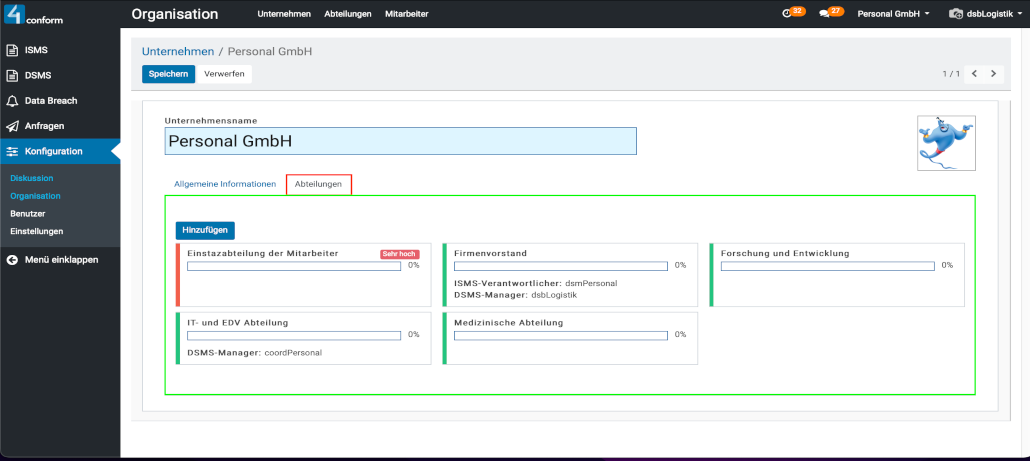The height and width of the screenshot is (461, 1030).
Task: Open dsbLogistik user menu
Action: 984,14
